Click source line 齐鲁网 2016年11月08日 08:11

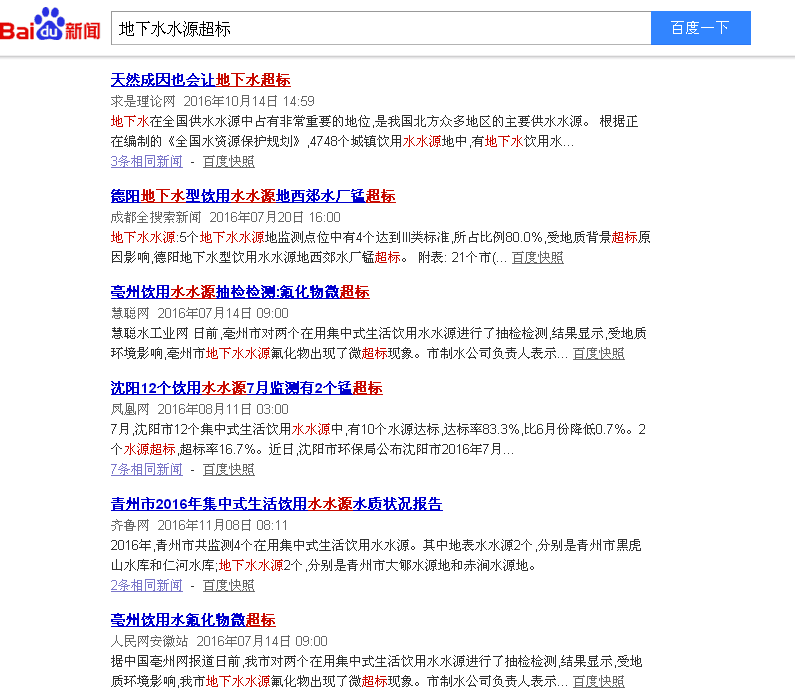pyautogui.click(x=199, y=525)
